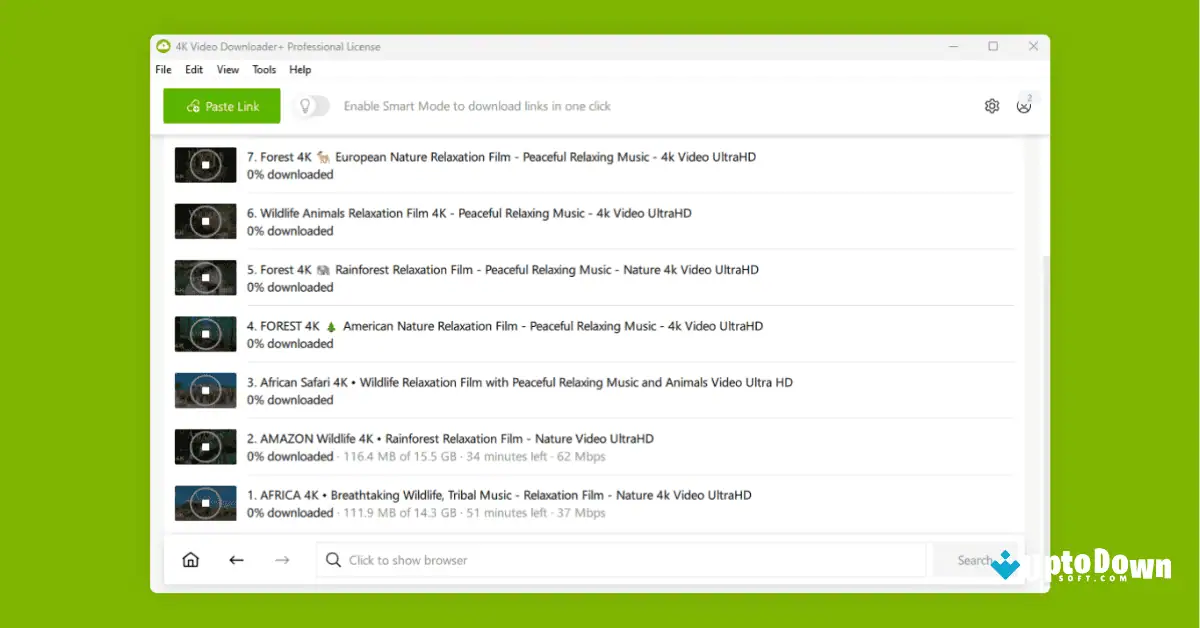Enable the Smart Mode toggle switch
1200x628 pixels.
tap(318, 105)
